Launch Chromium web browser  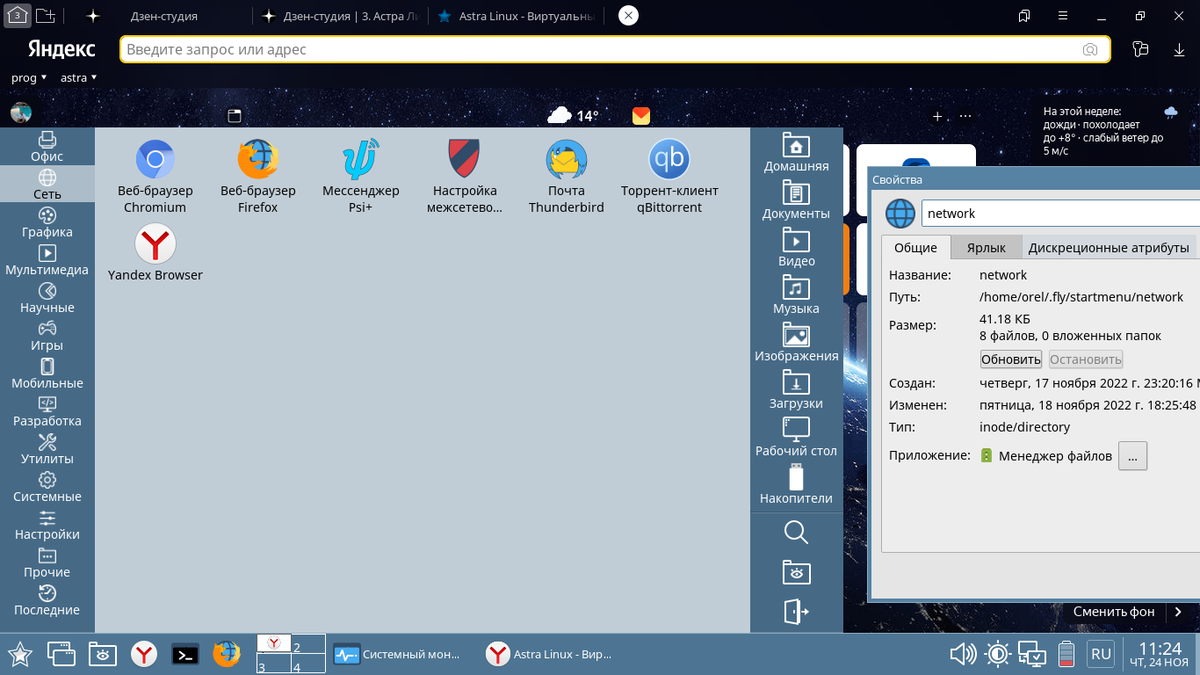pos(155,176)
